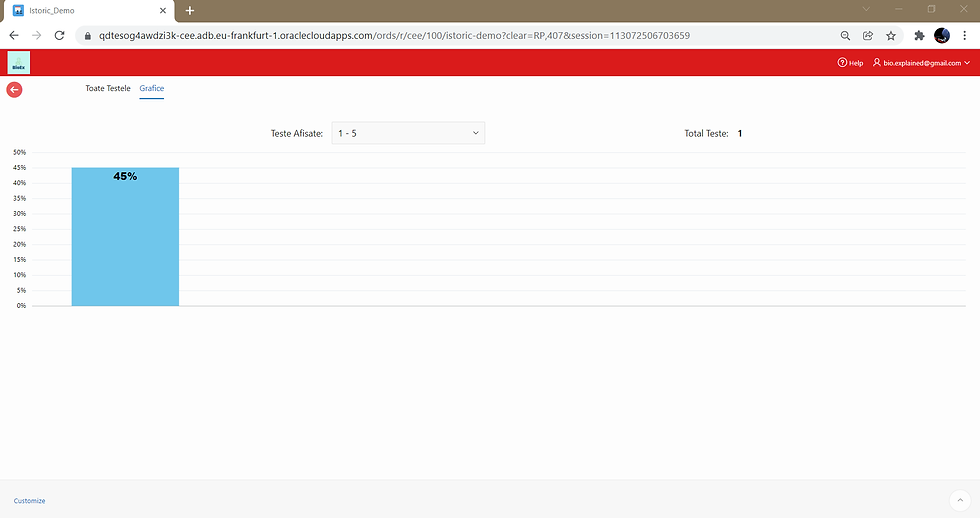The height and width of the screenshot is (518, 980).
Task: Open Help in the red header
Action: click(850, 63)
